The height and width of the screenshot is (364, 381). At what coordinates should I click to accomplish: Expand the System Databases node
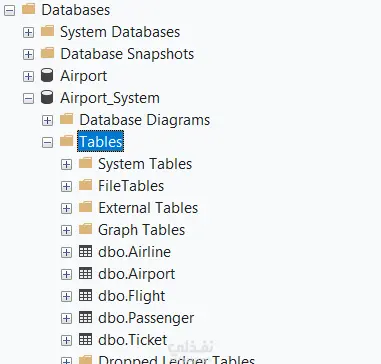(x=28, y=32)
